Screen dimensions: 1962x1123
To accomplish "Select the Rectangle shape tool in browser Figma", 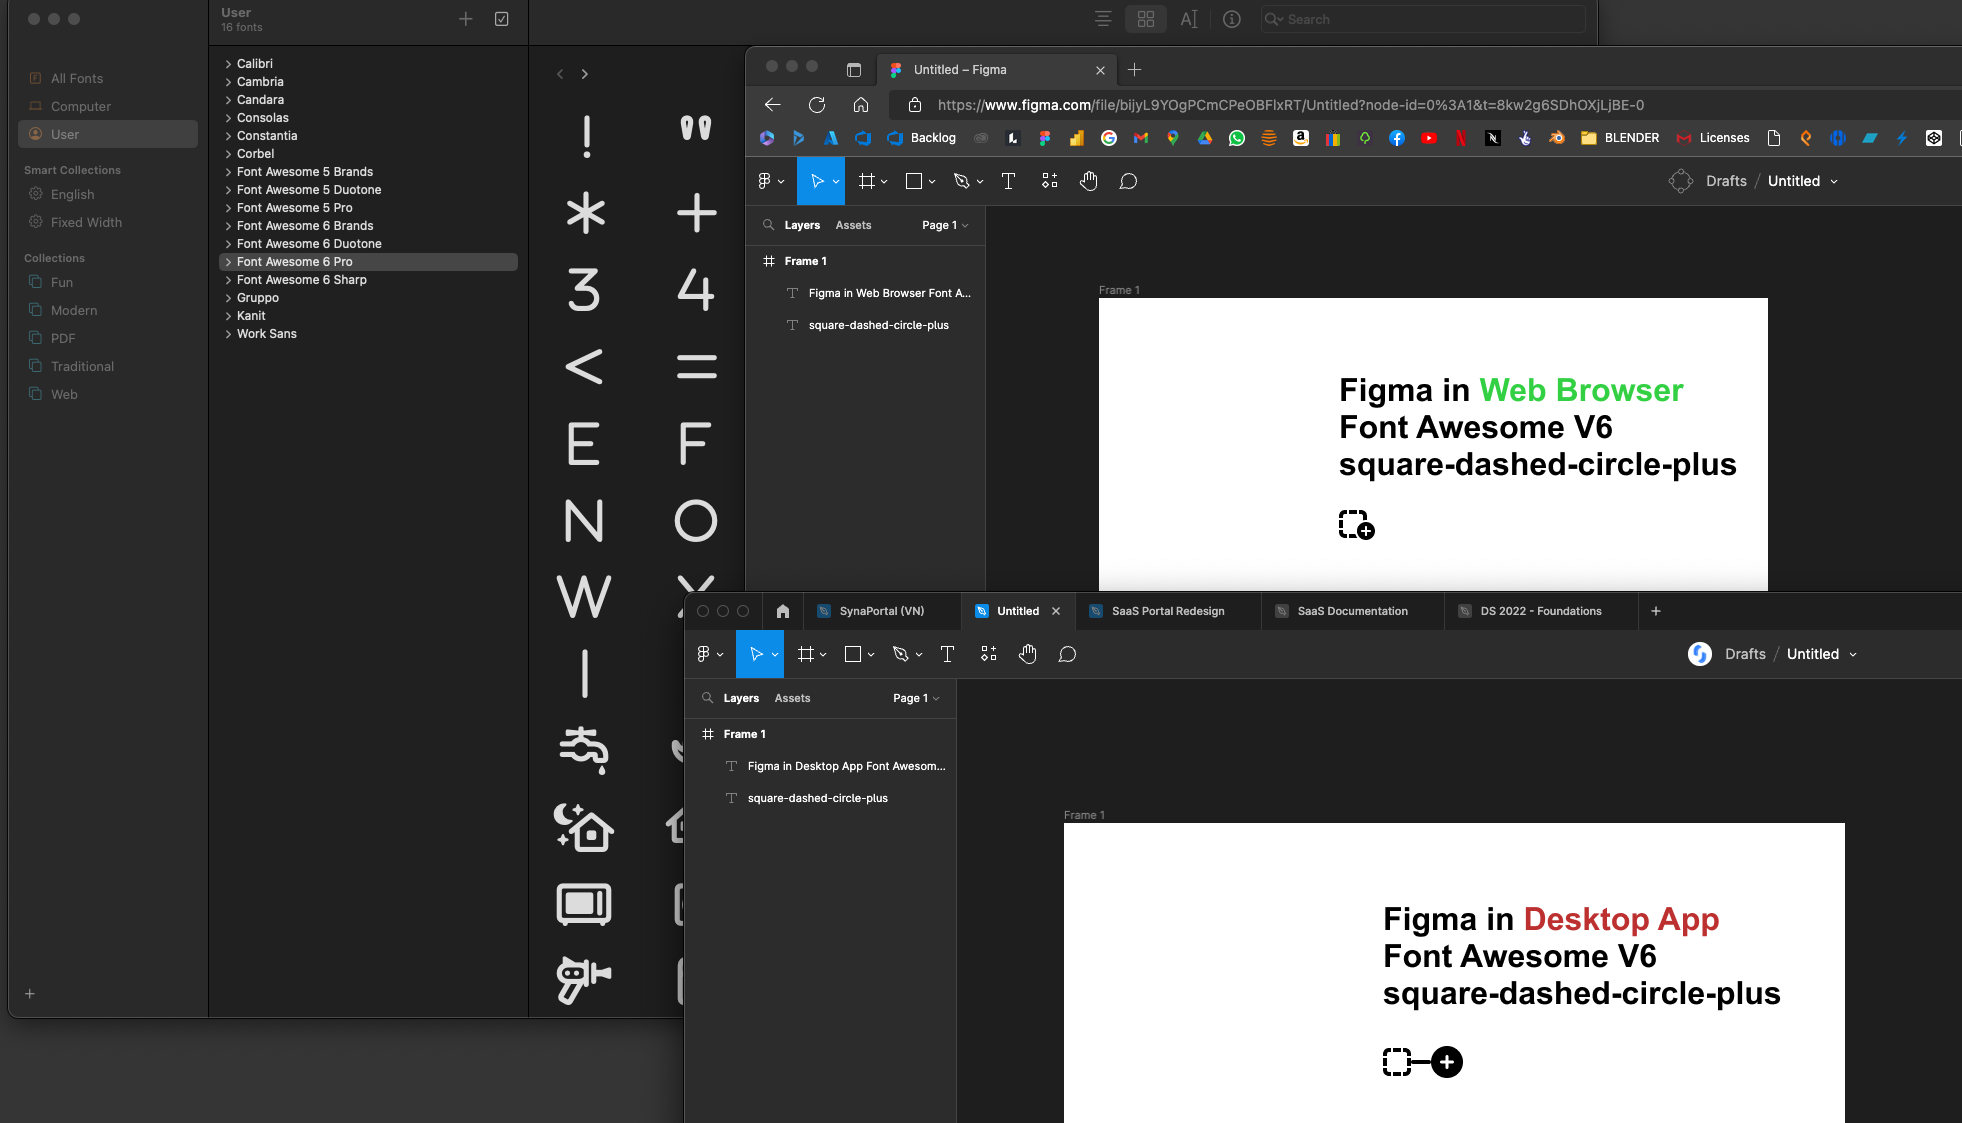I will 914,181.
